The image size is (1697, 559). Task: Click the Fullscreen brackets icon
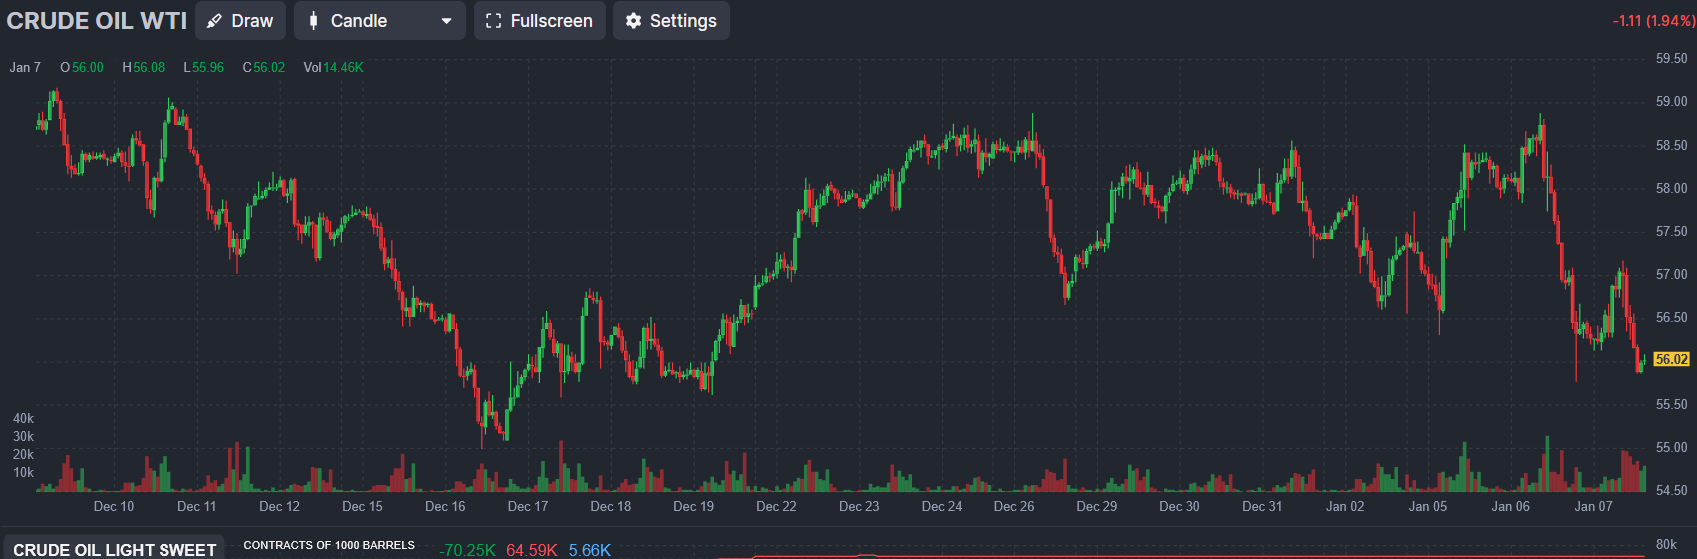coord(493,21)
